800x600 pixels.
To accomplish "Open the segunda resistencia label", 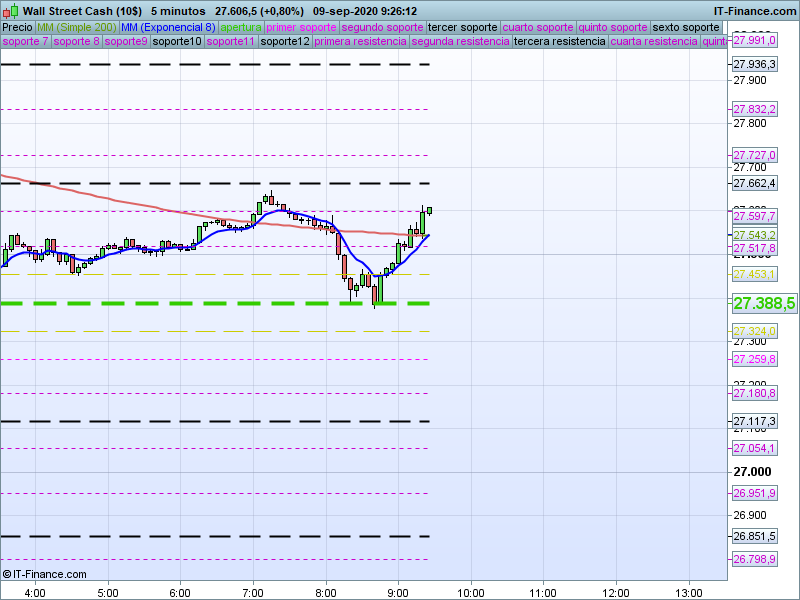I will pos(460,41).
